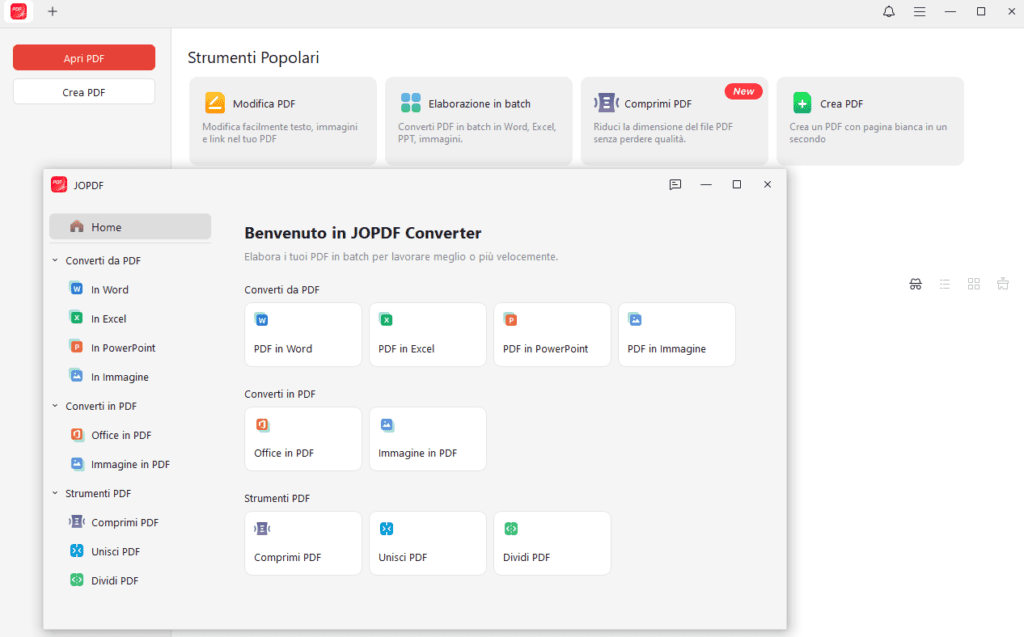Viewport: 1024px width, 637px height.
Task: Open the PDF in Word tile label
Action: tap(283, 349)
